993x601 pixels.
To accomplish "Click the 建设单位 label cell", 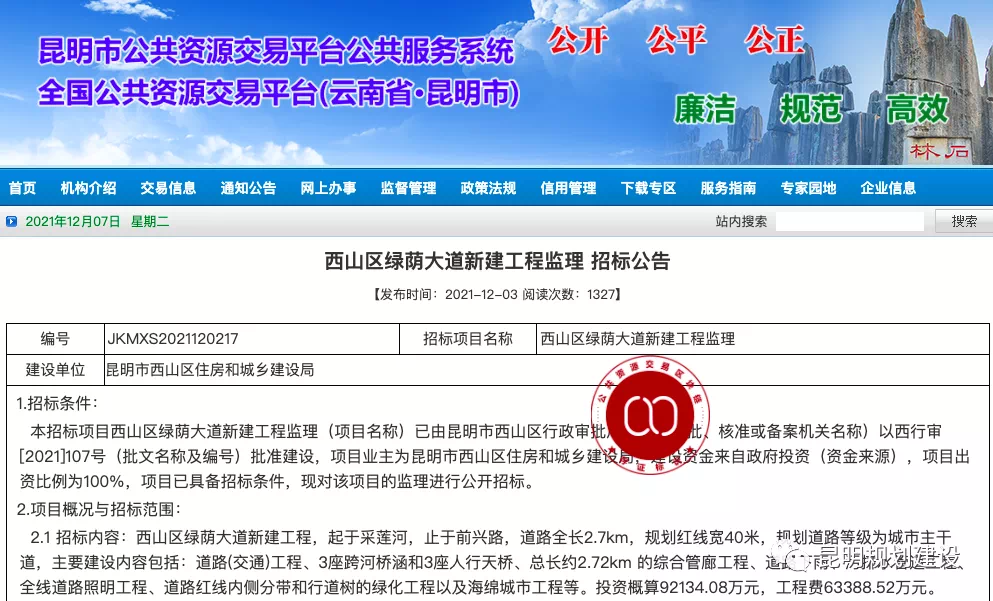I will pos(55,370).
